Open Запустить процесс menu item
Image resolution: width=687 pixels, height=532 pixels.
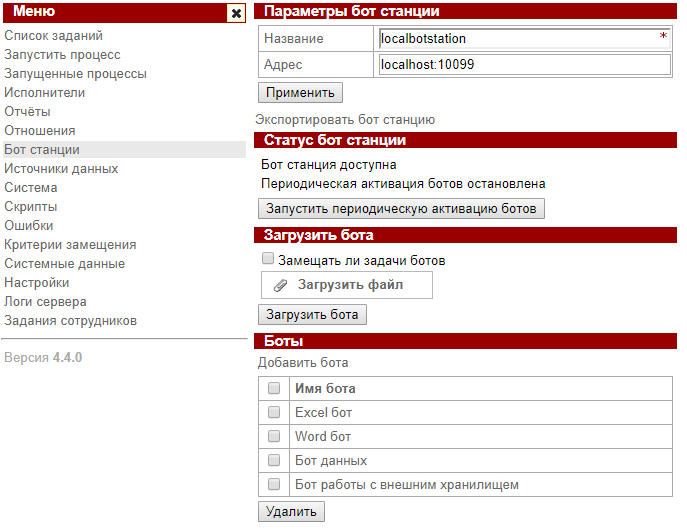point(62,55)
